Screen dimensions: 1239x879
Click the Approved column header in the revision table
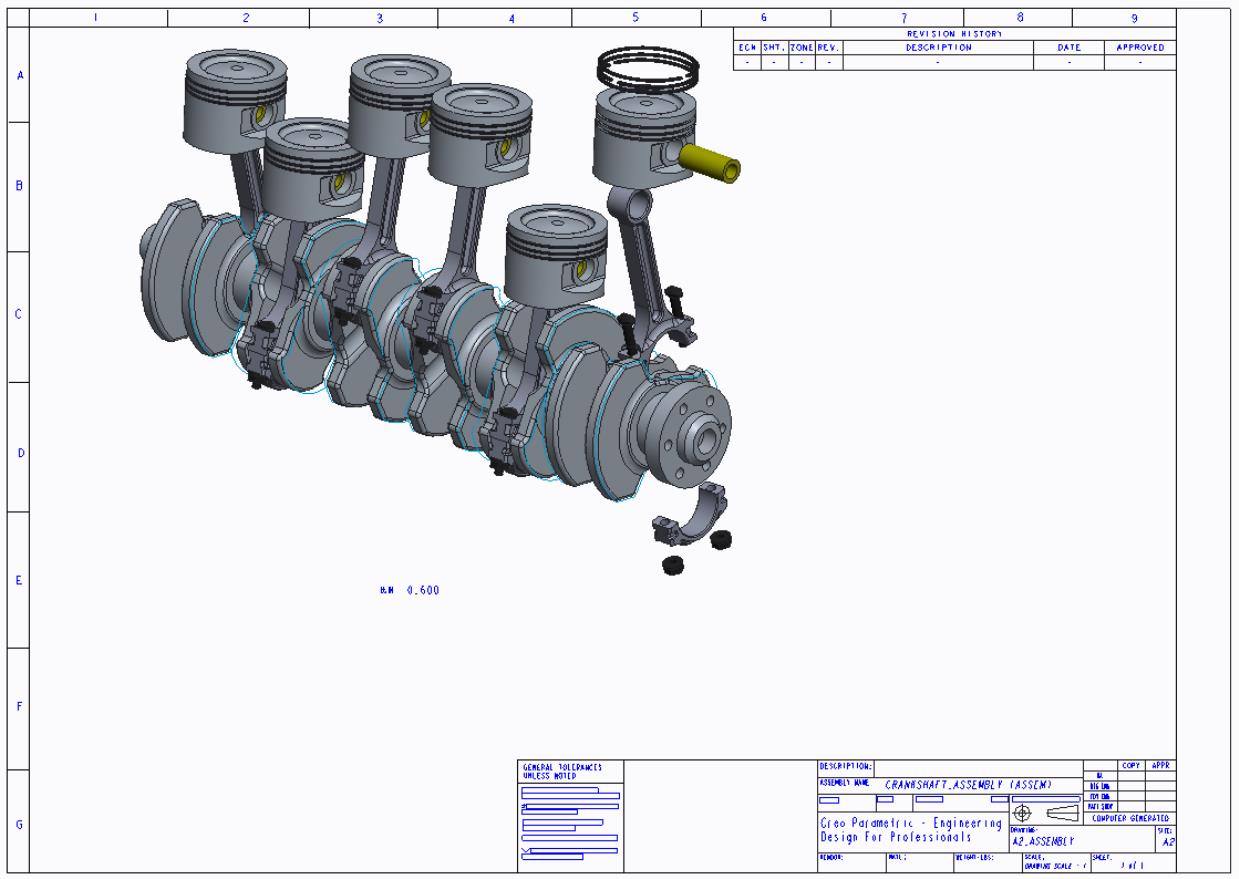(x=1139, y=47)
